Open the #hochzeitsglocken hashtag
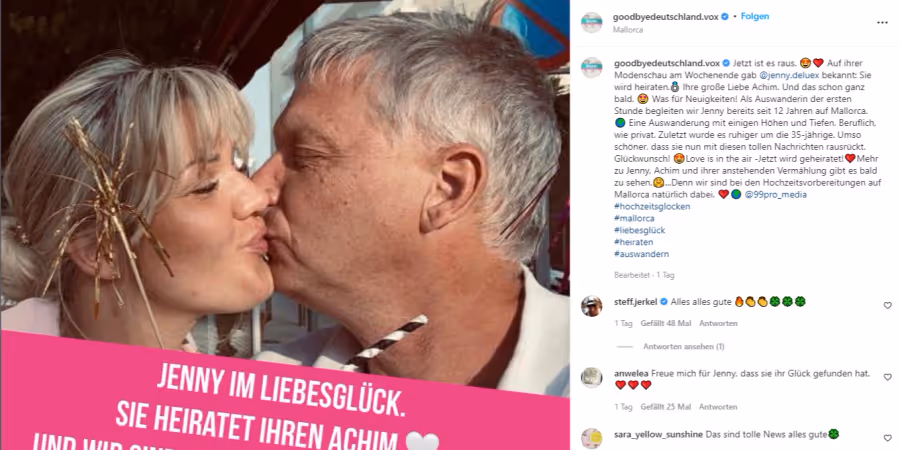This screenshot has height=450, width=900. coord(652,207)
